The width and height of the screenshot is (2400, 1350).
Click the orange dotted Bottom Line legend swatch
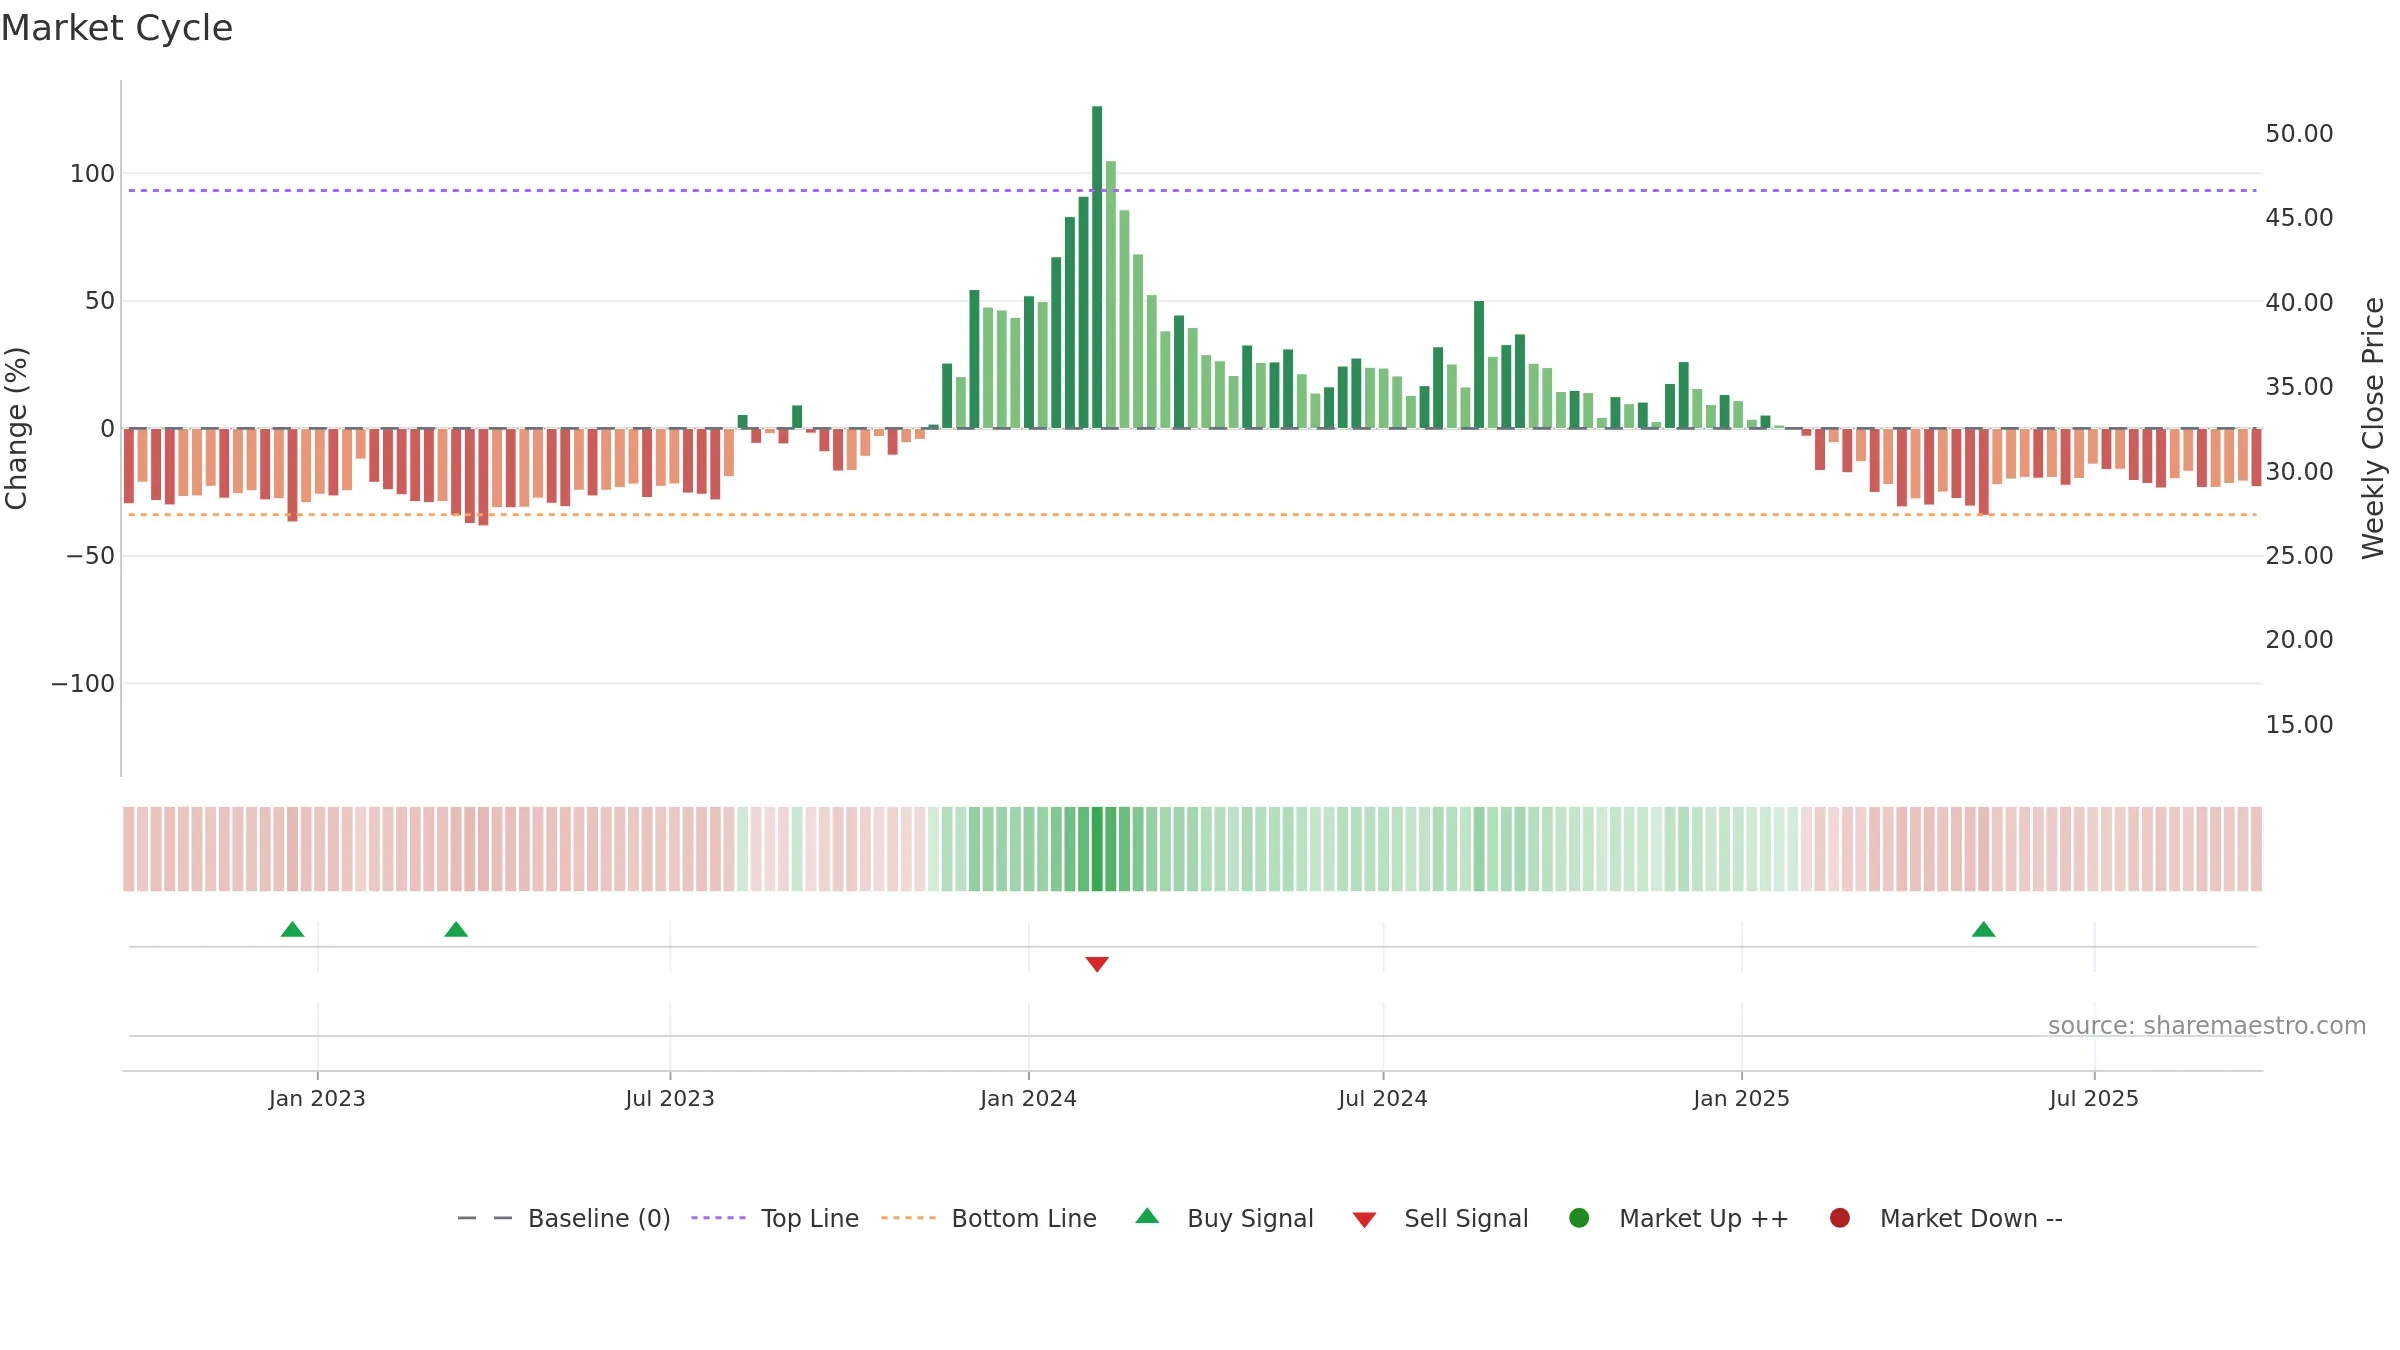point(908,1218)
